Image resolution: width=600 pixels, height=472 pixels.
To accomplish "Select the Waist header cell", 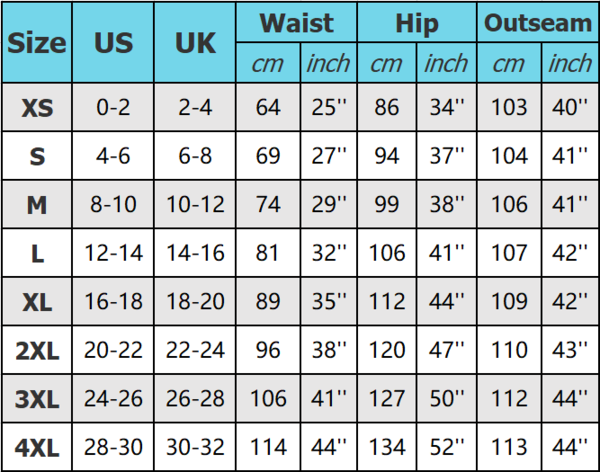I will pos(295,23).
